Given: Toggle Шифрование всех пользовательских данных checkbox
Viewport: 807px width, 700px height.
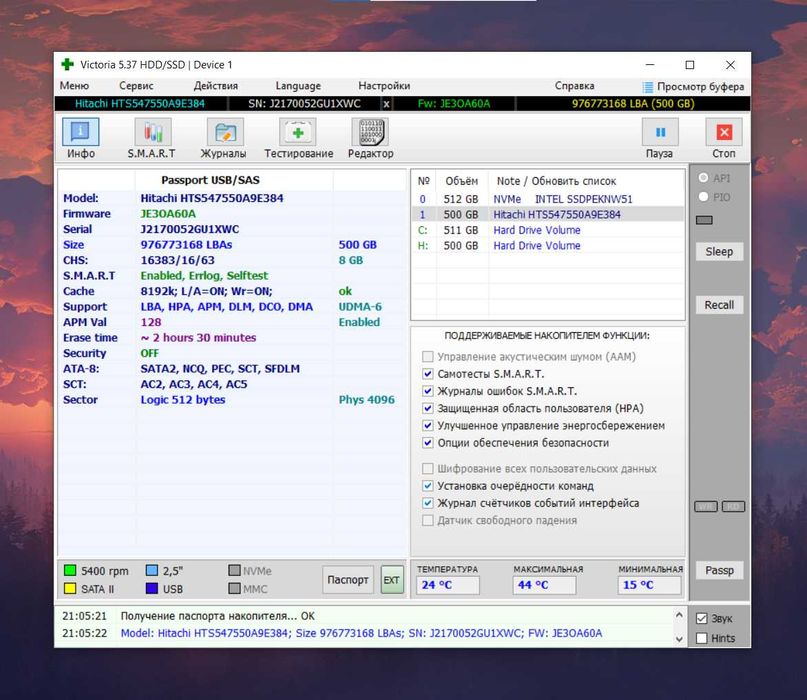Looking at the screenshot, I should [427, 468].
